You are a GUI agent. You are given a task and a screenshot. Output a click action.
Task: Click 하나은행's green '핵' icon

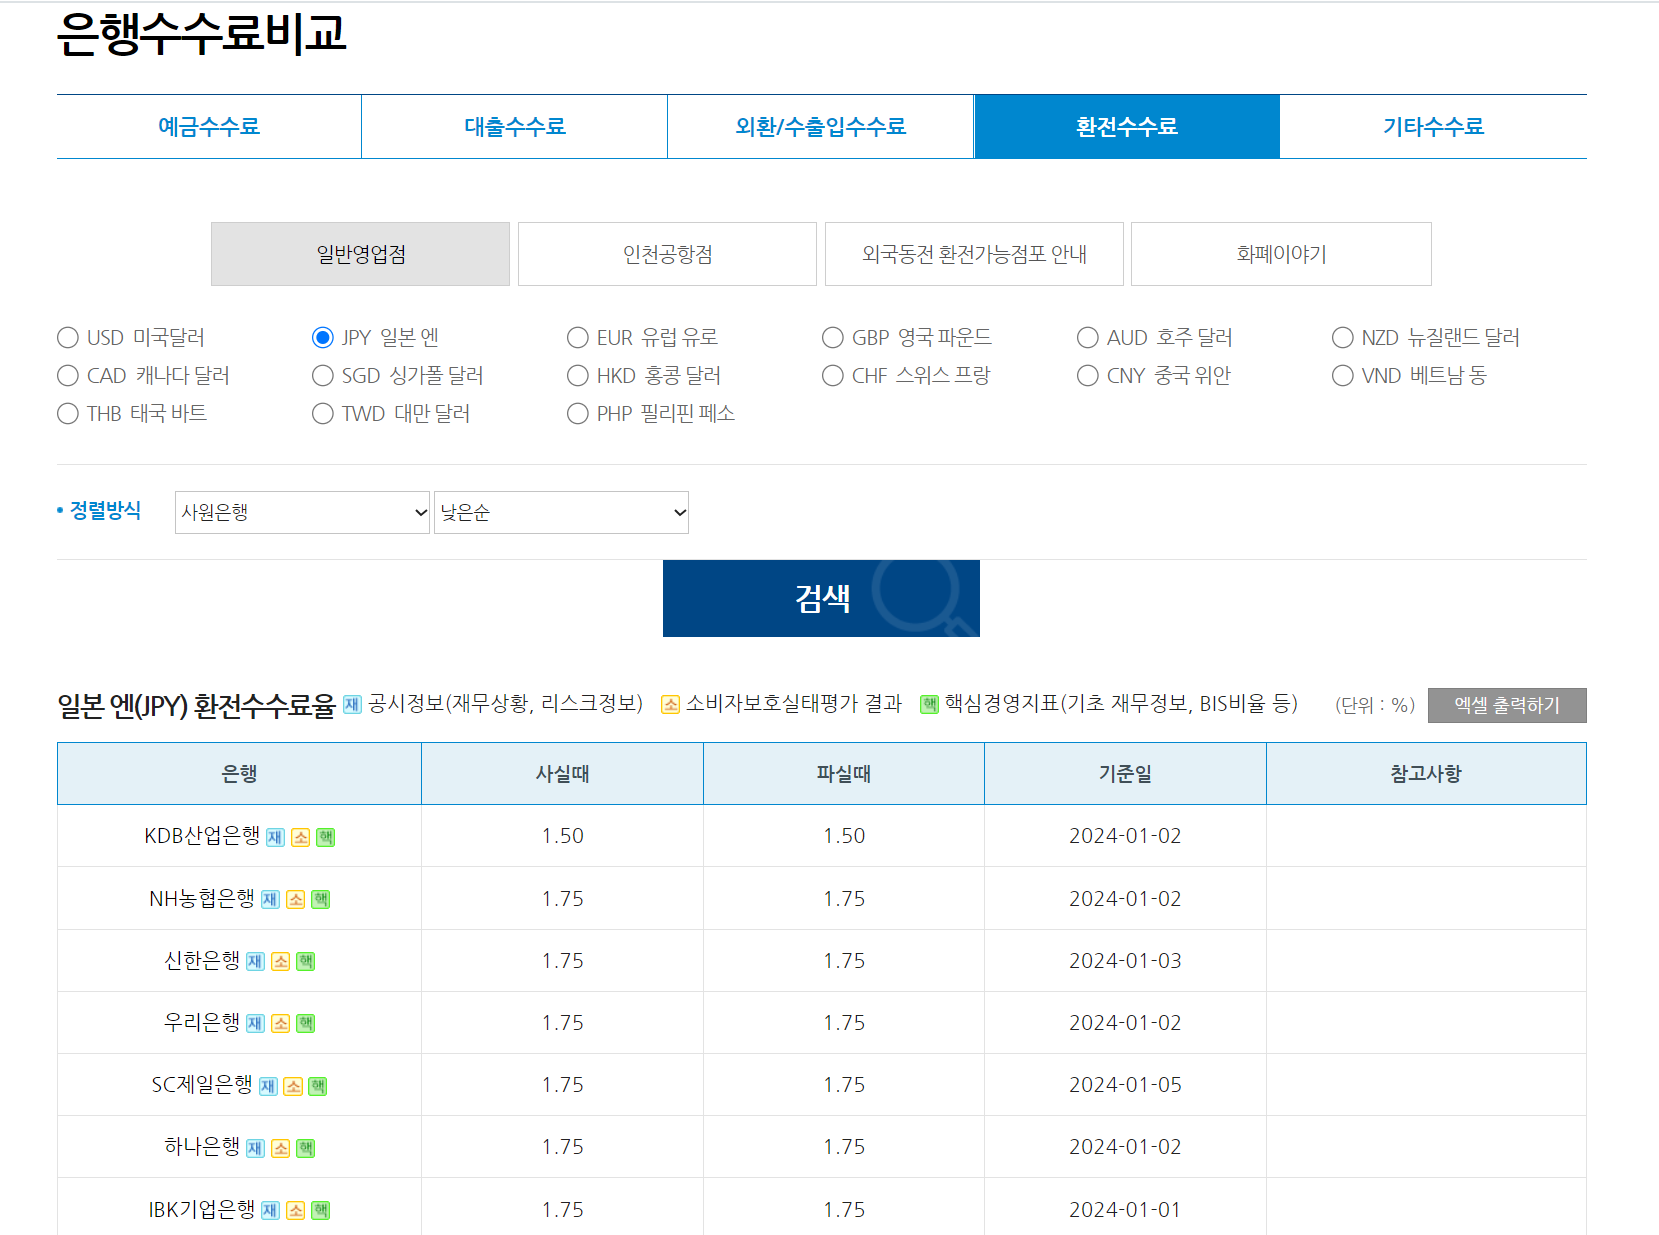(x=306, y=1148)
